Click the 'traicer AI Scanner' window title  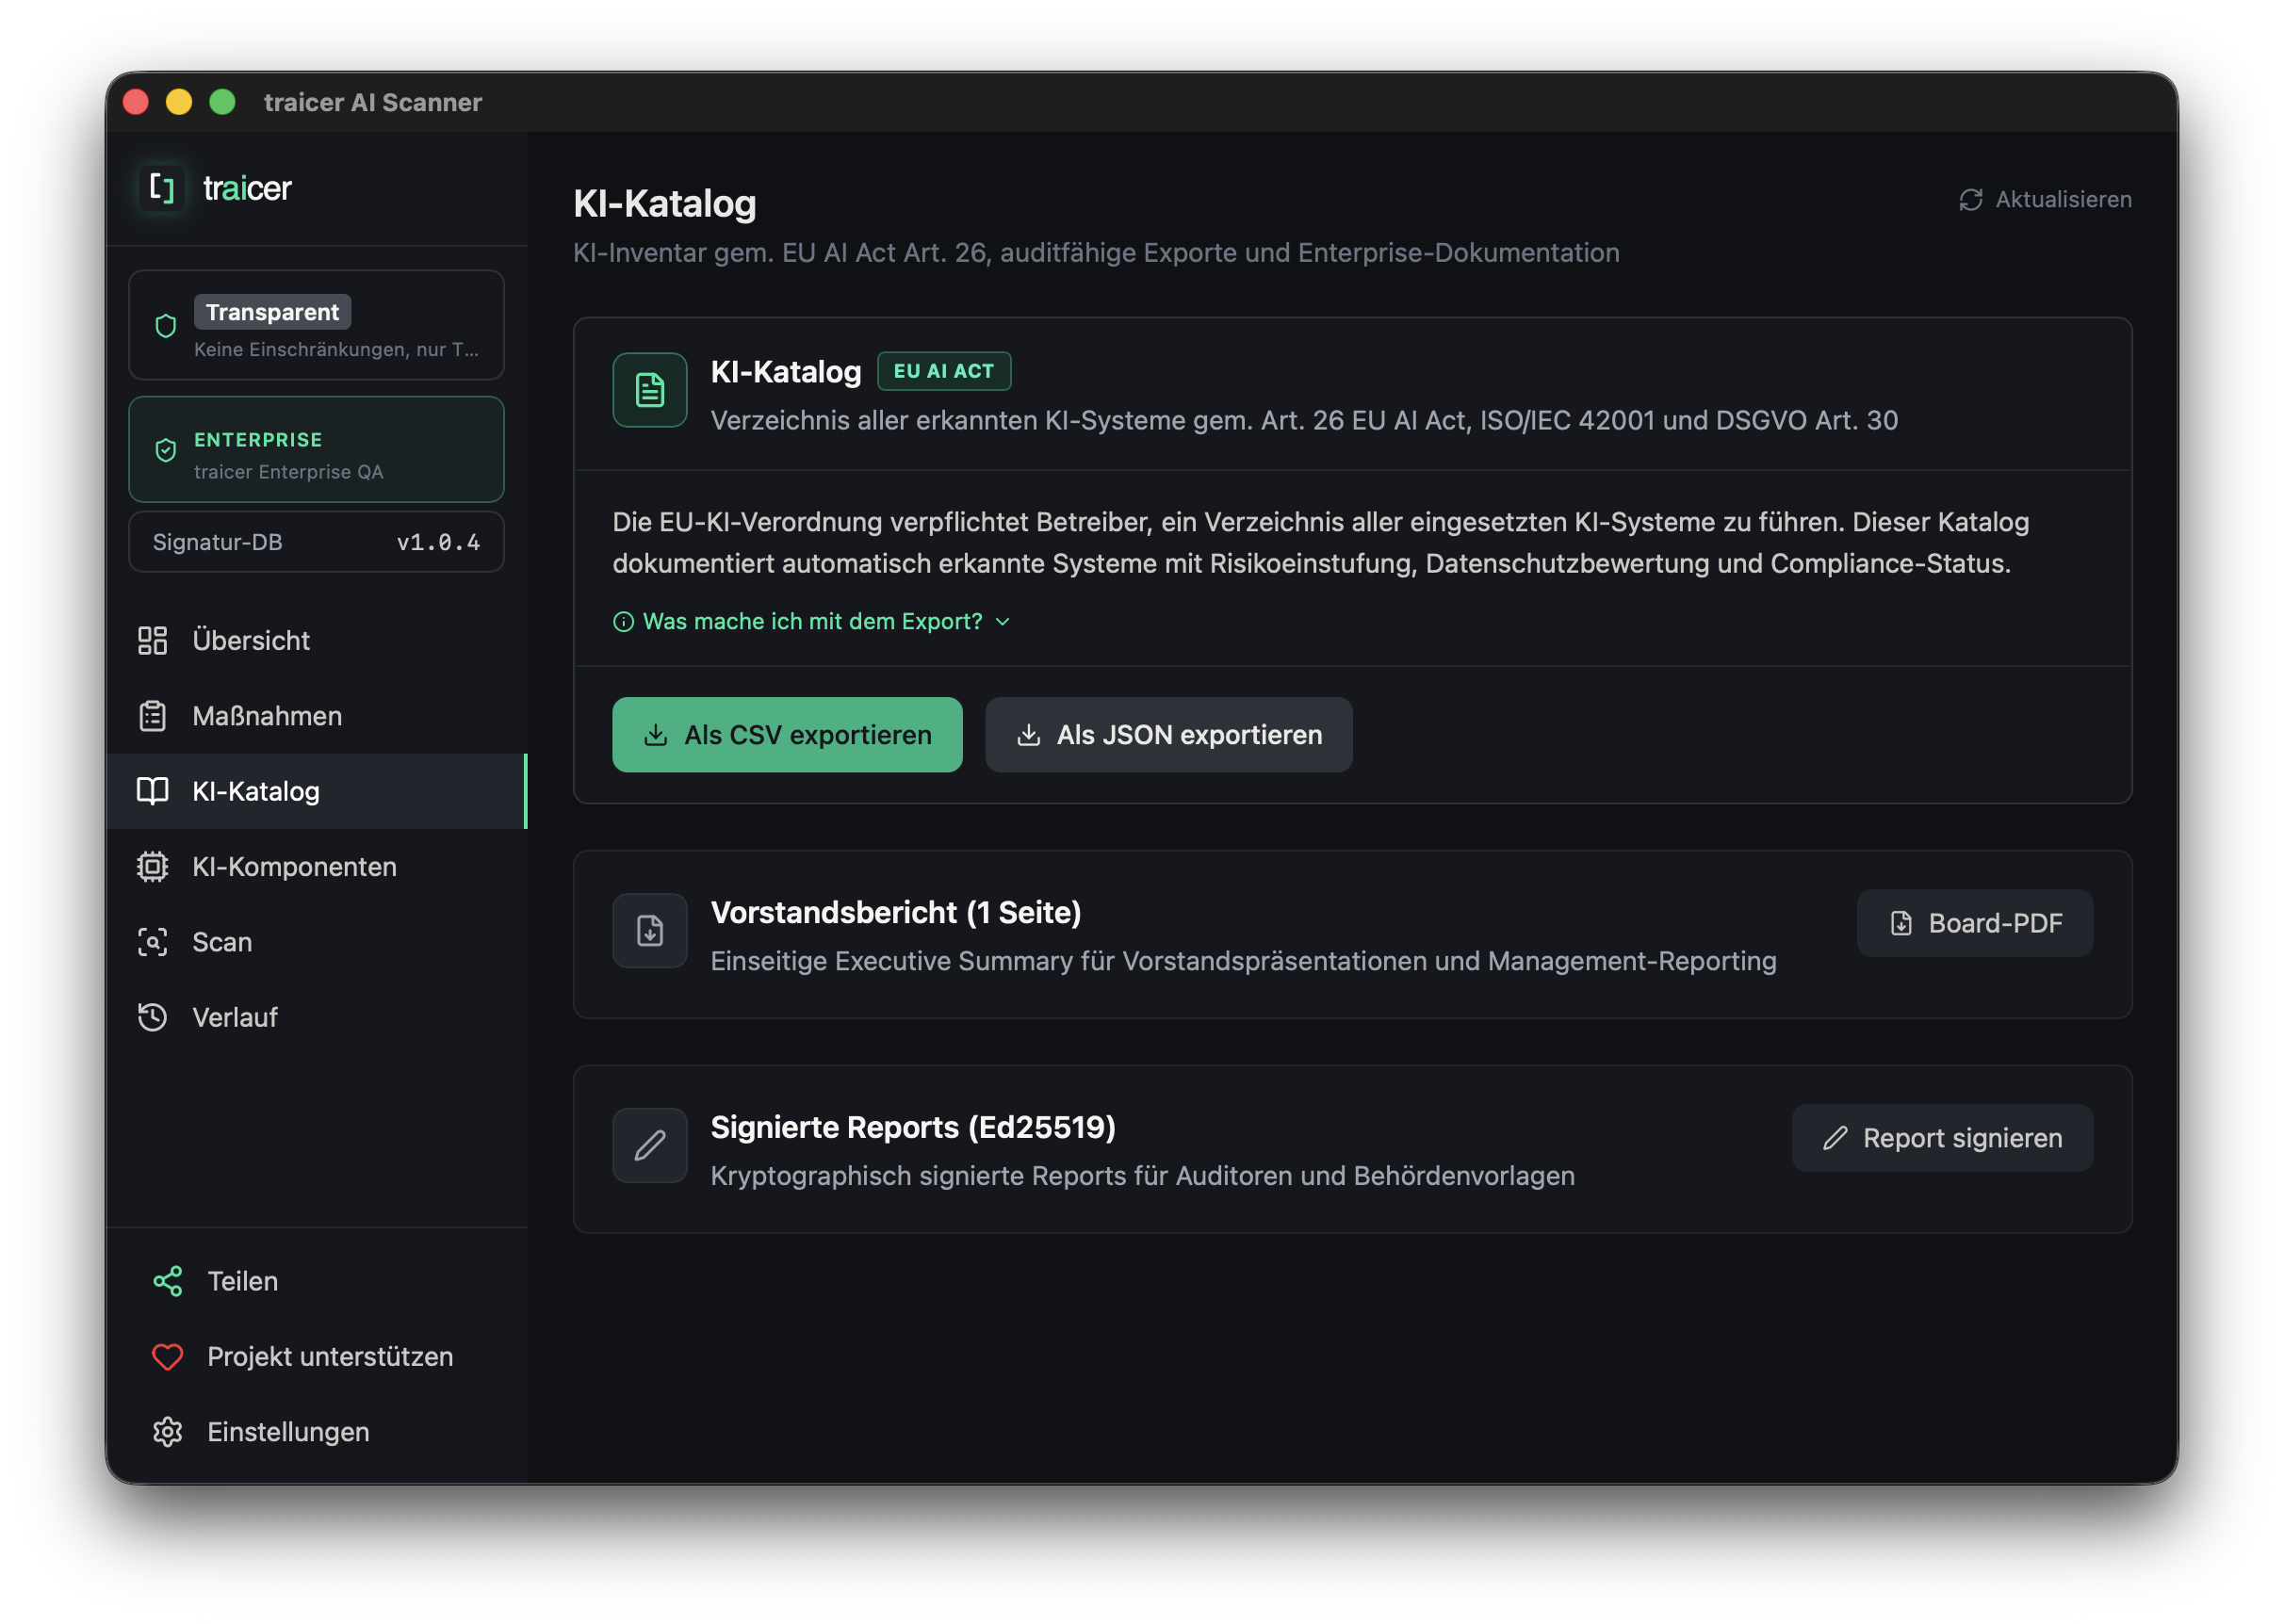click(373, 102)
